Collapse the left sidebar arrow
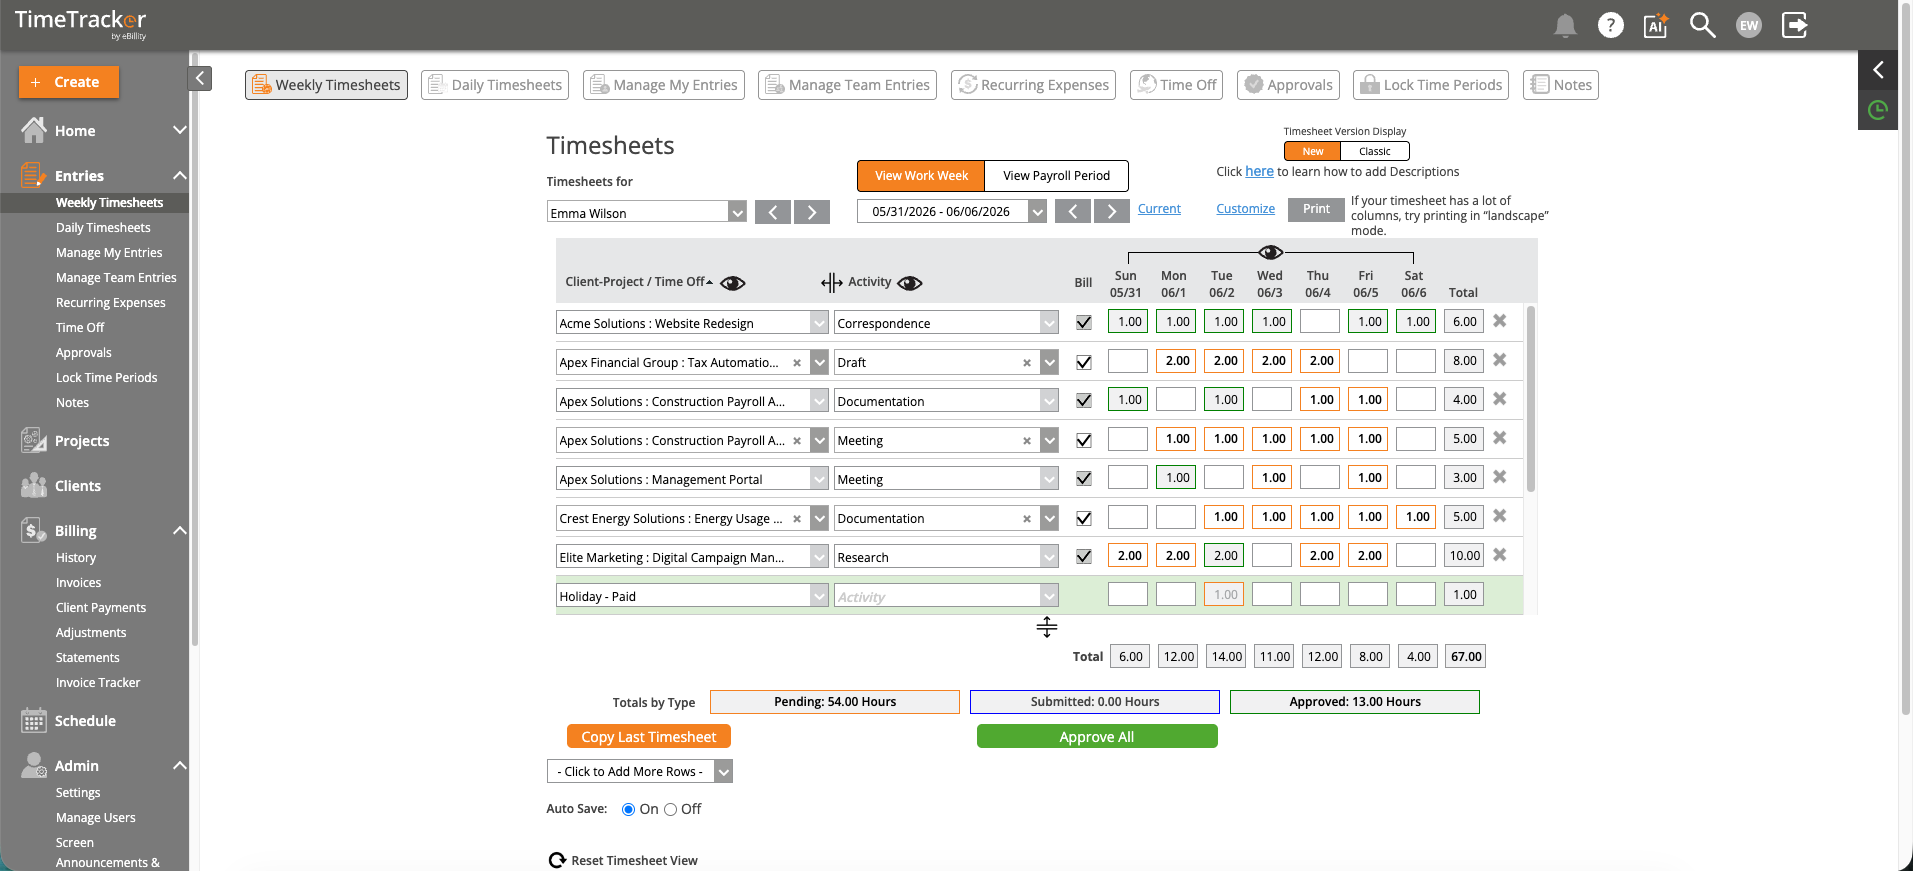This screenshot has height=871, width=1913. (x=200, y=78)
